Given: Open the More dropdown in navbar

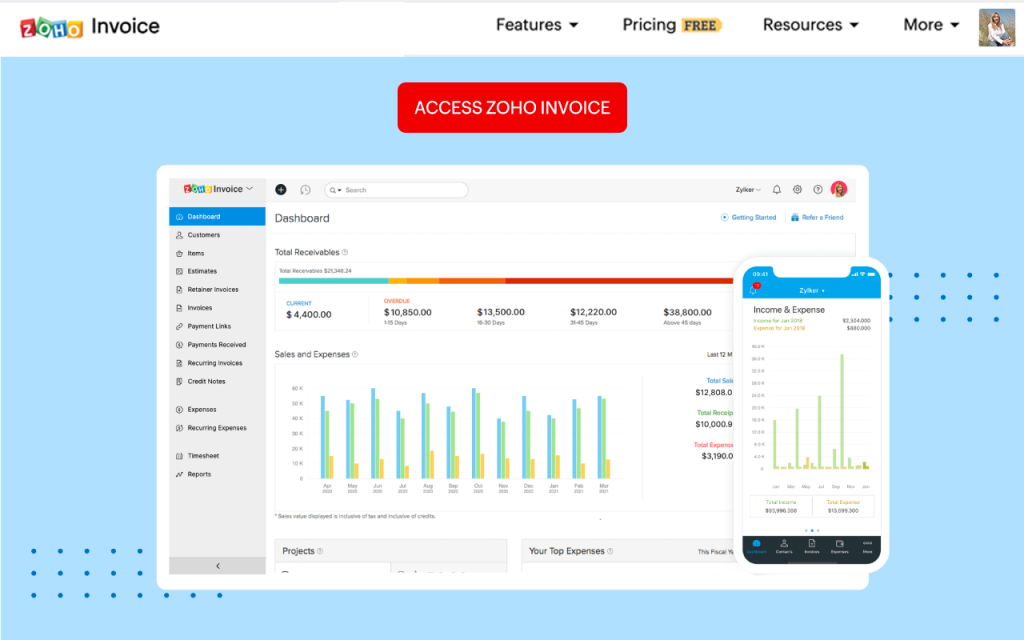Looking at the screenshot, I should 931,25.
